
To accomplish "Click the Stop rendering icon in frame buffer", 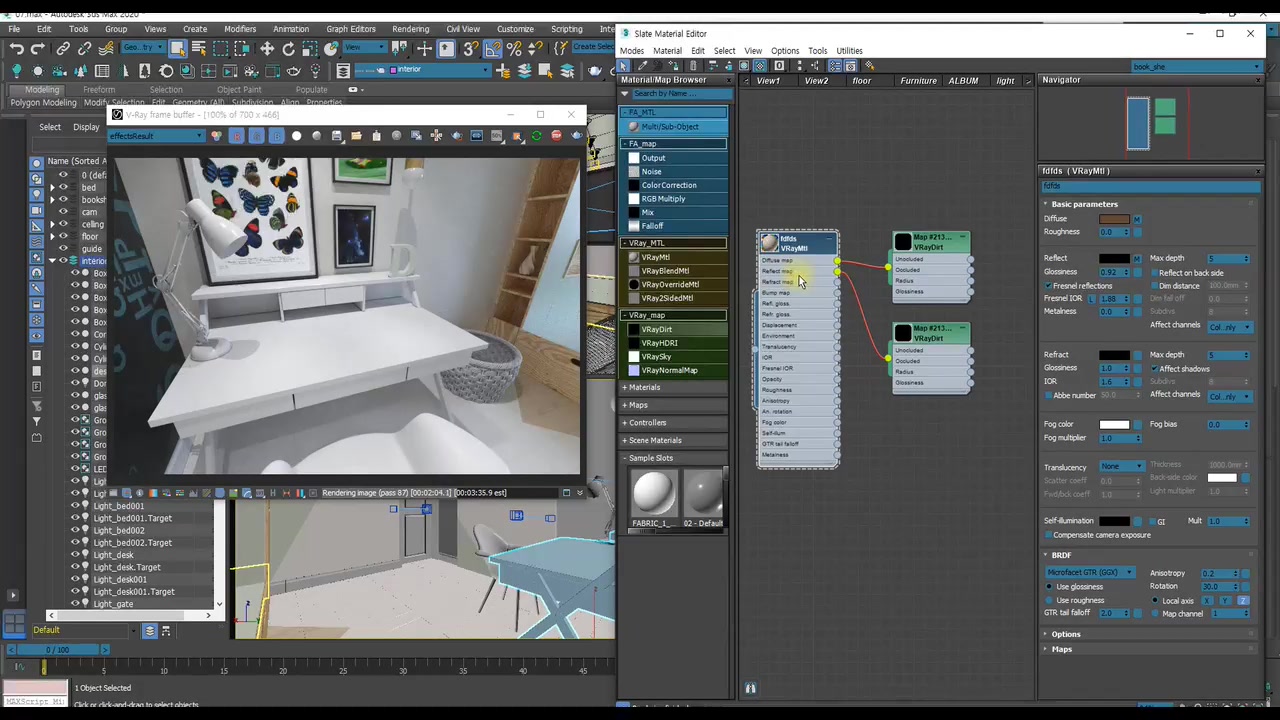I will (x=556, y=136).
